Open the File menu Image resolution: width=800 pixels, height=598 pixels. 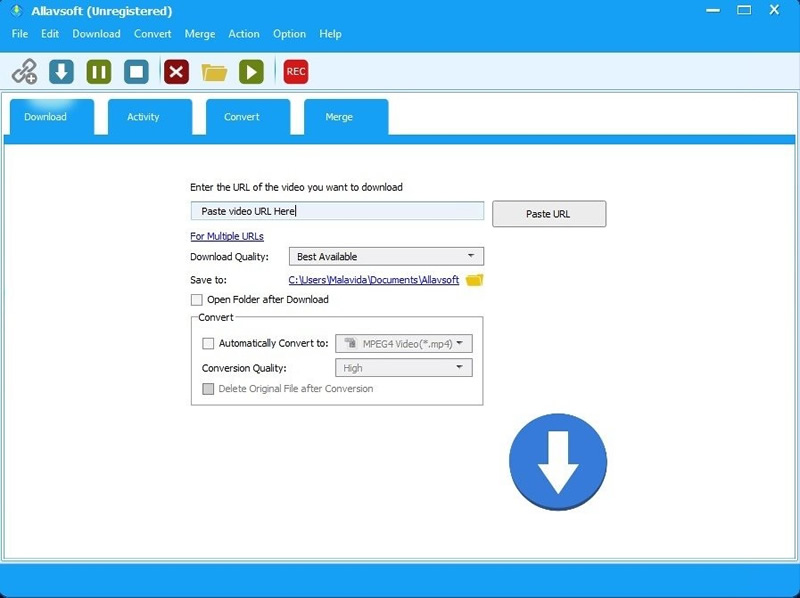click(x=20, y=34)
